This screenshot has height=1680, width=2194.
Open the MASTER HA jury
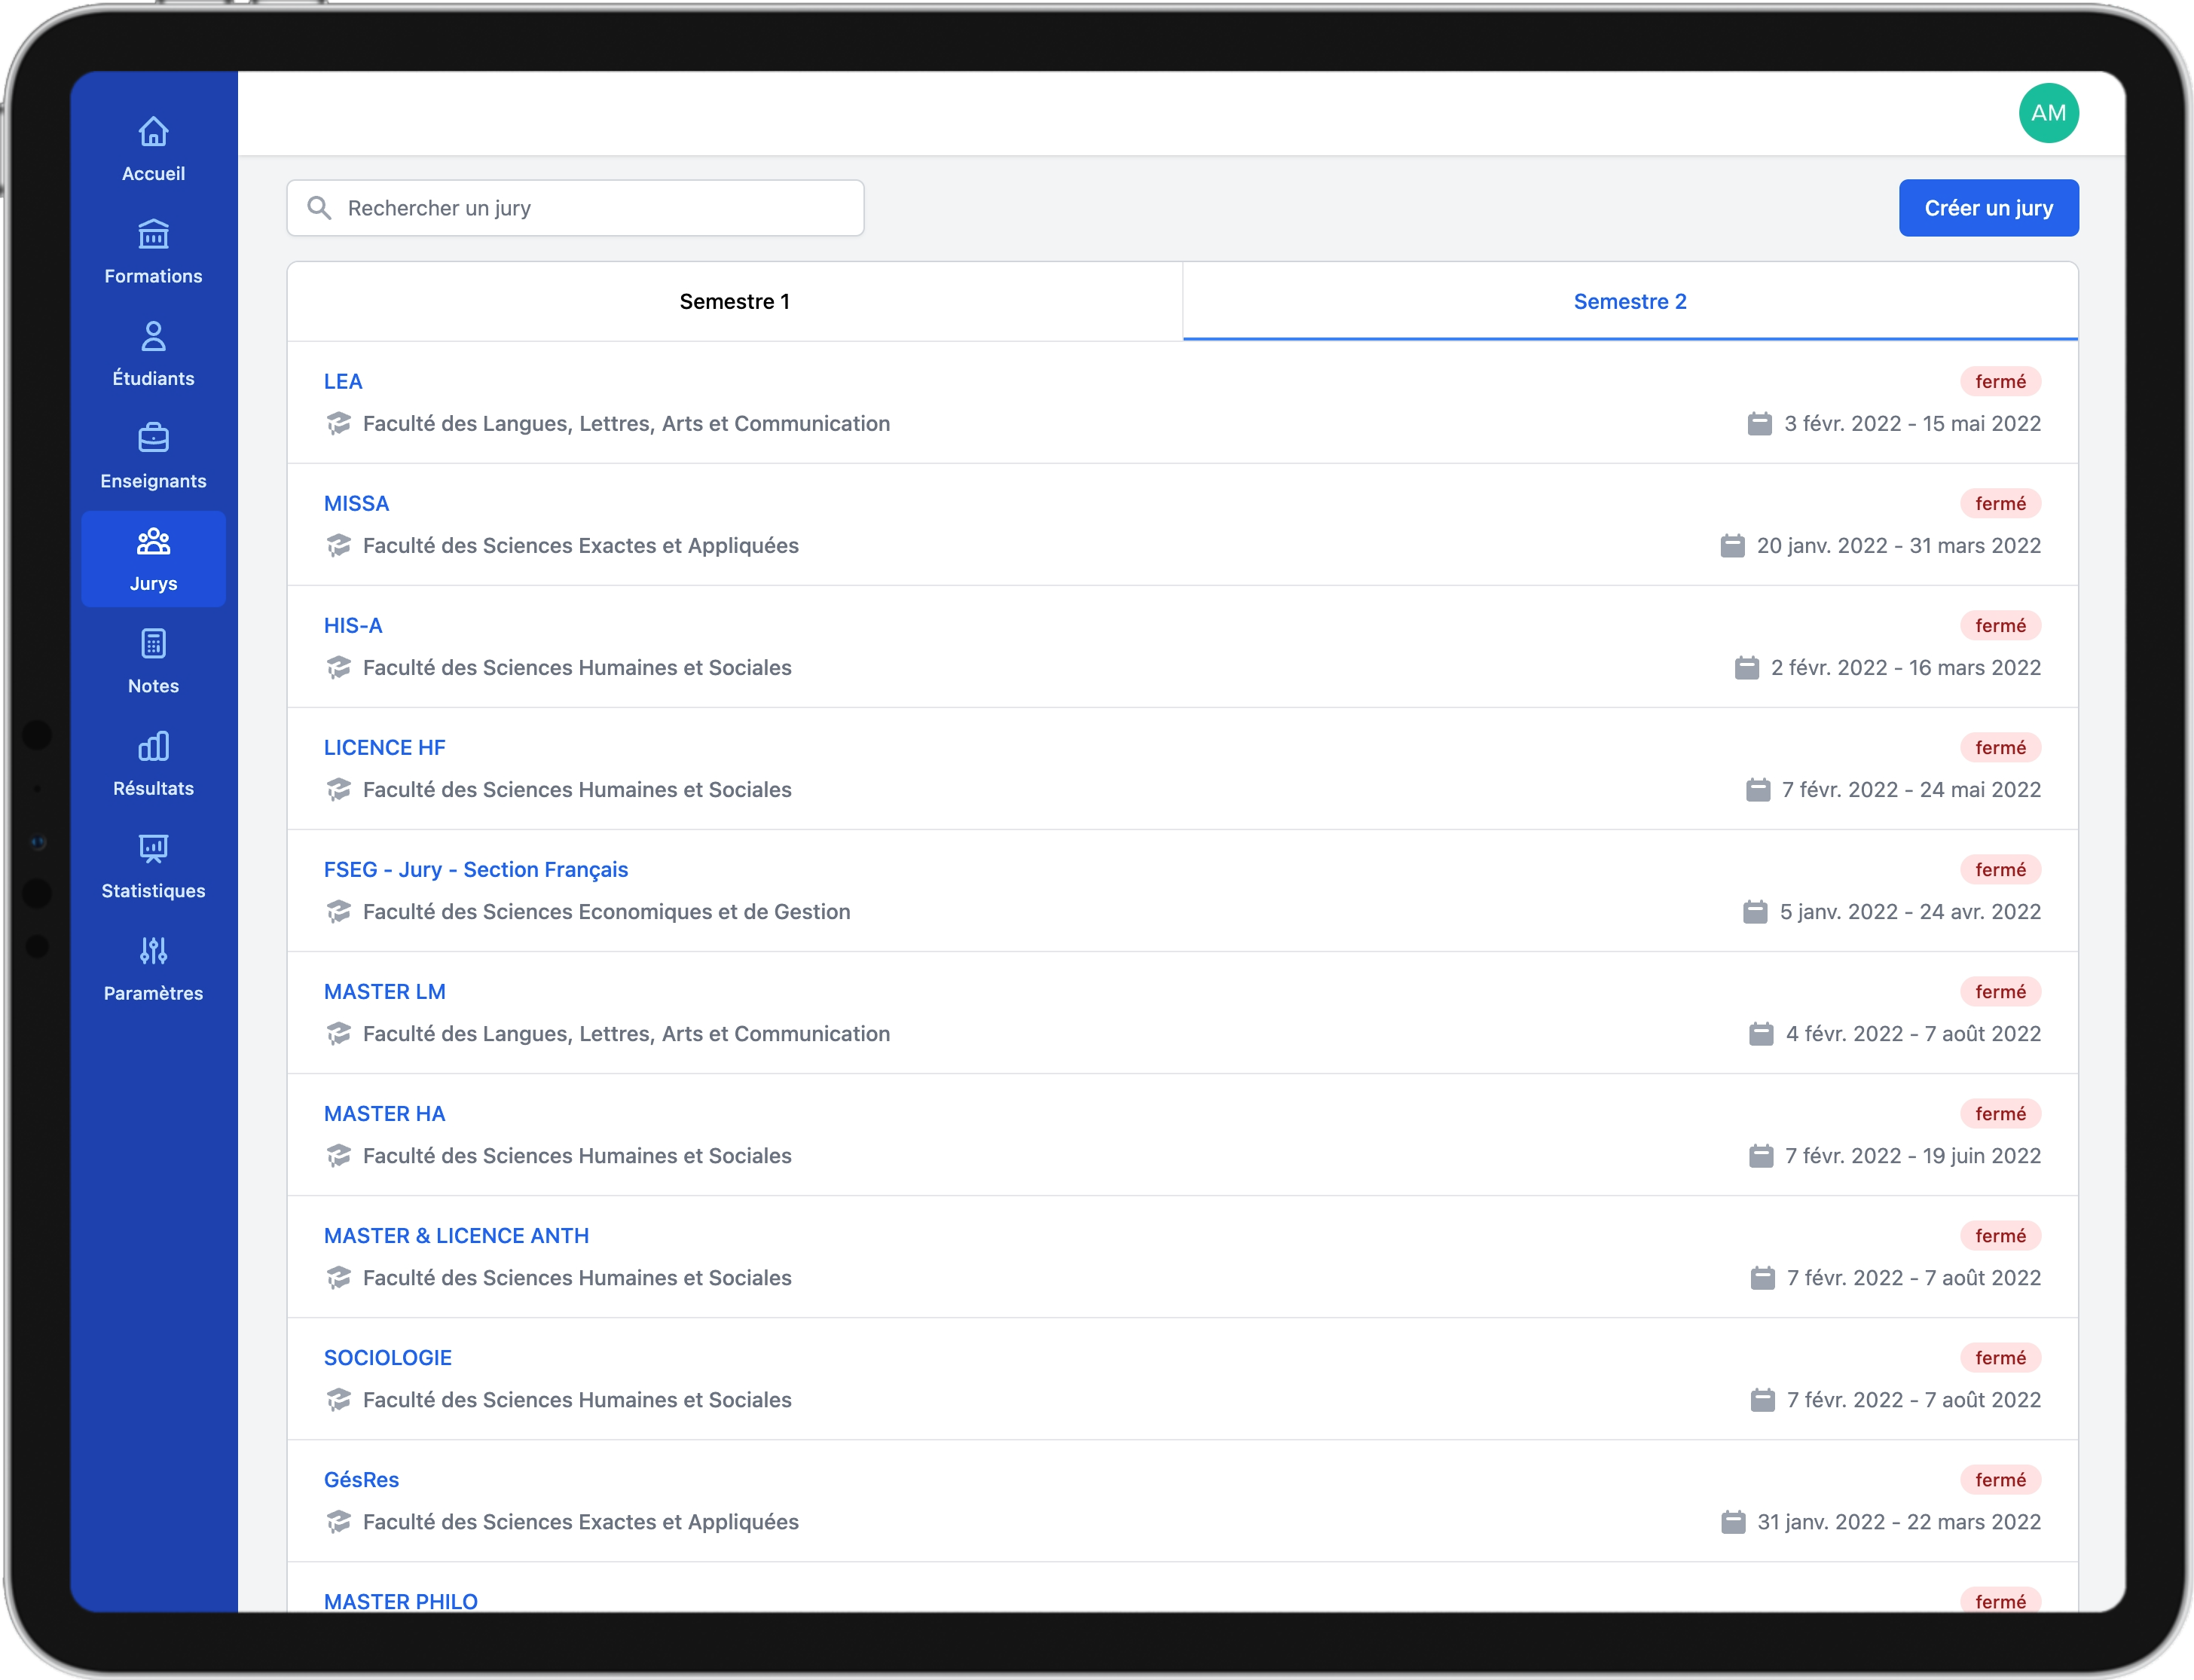pos(384,1114)
